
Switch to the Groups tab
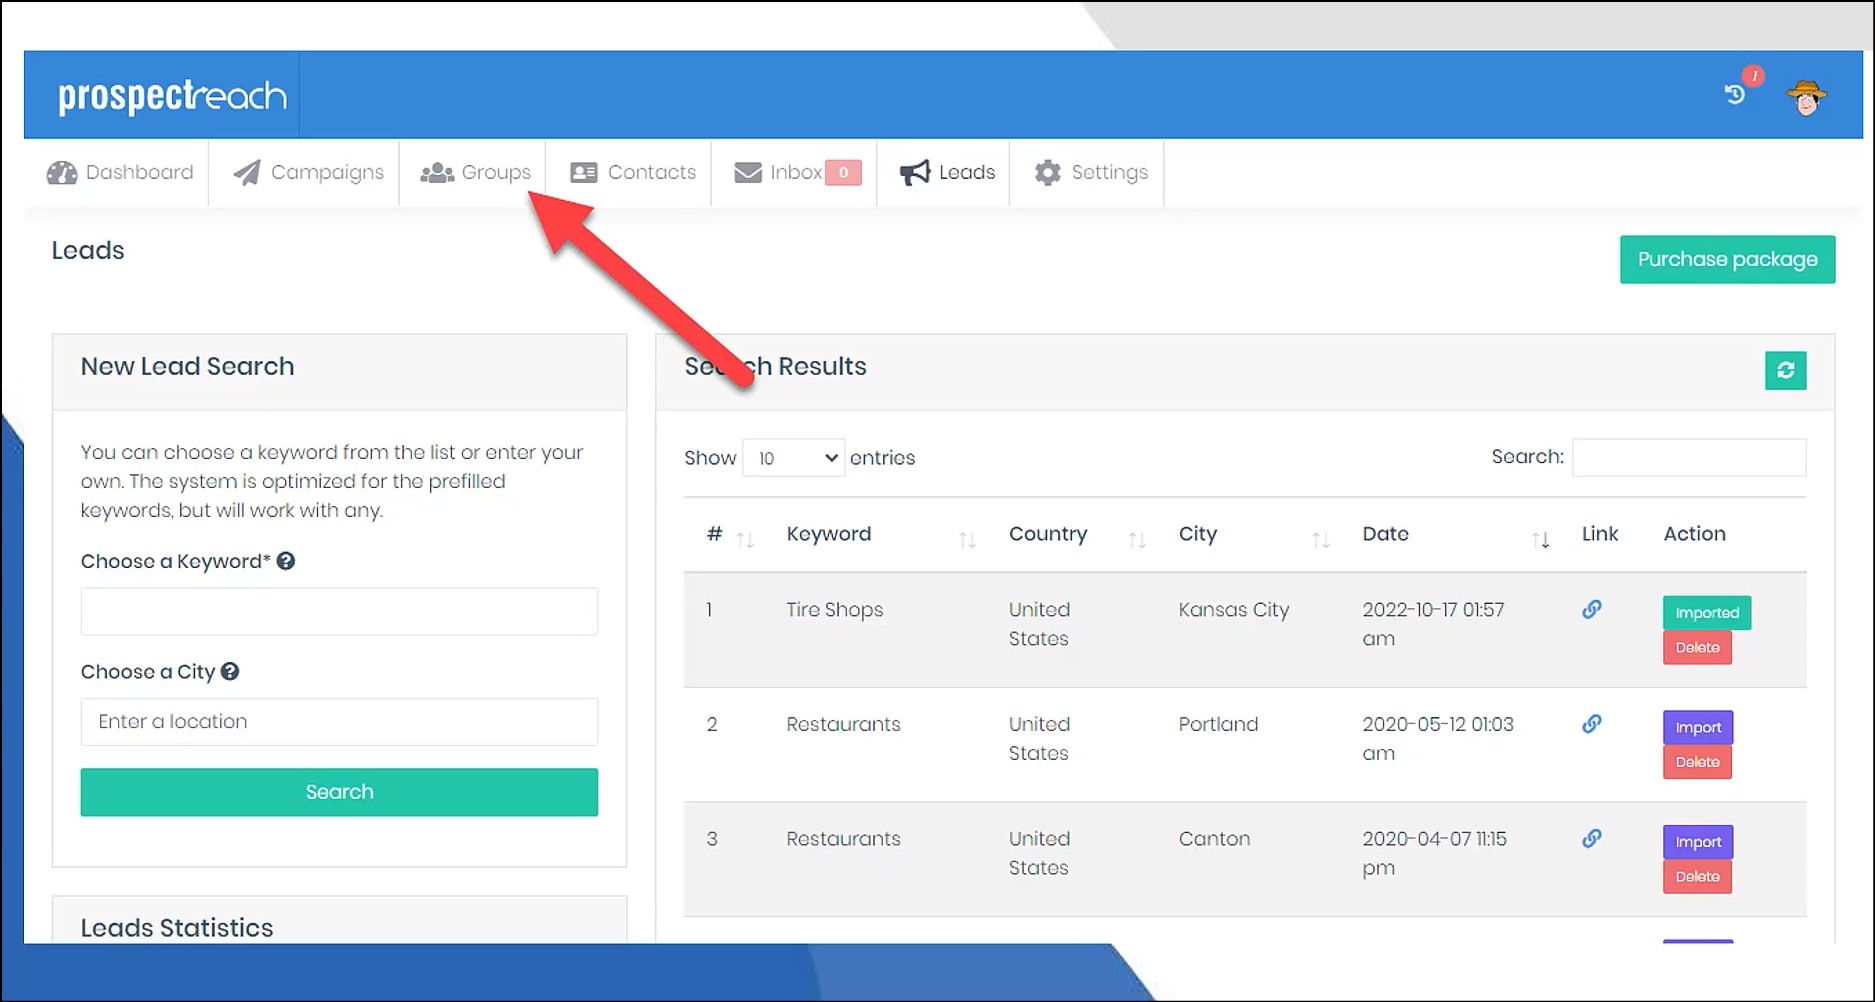(x=475, y=173)
